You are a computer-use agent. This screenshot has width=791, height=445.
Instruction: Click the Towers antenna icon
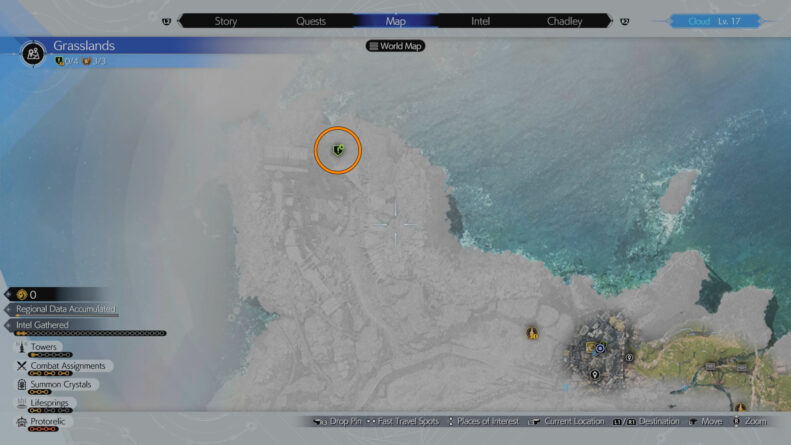(x=21, y=347)
